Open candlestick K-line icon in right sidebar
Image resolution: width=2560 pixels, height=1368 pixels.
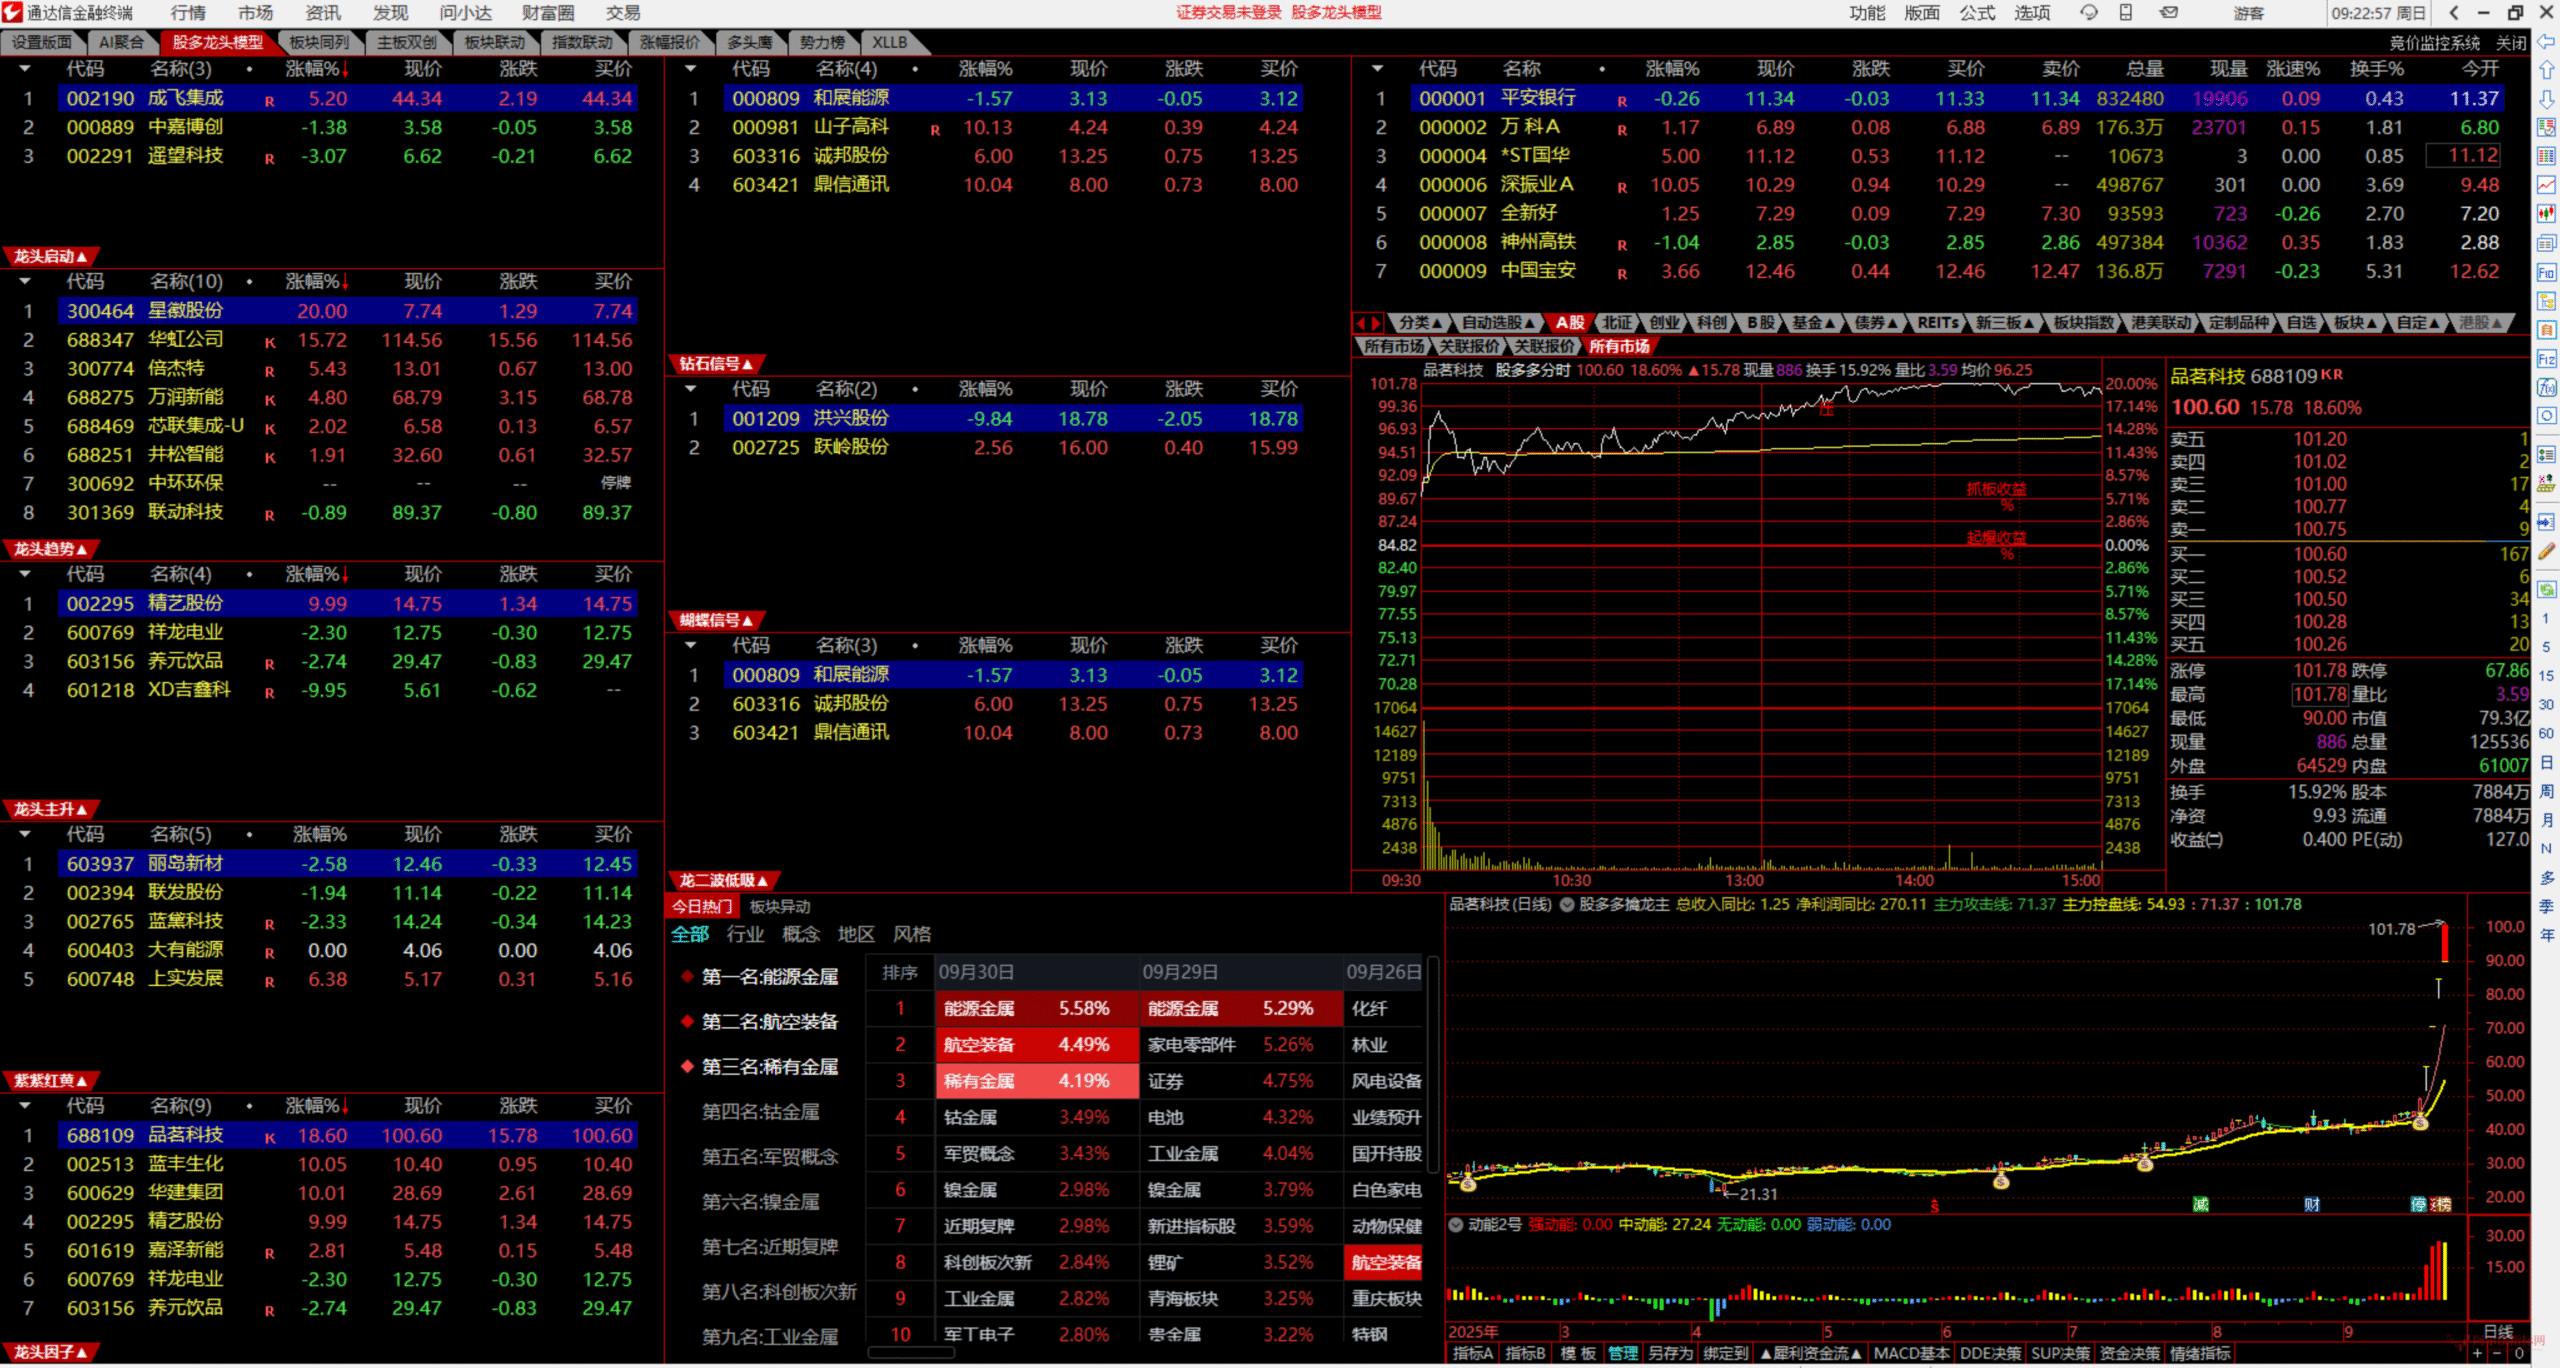[2546, 214]
